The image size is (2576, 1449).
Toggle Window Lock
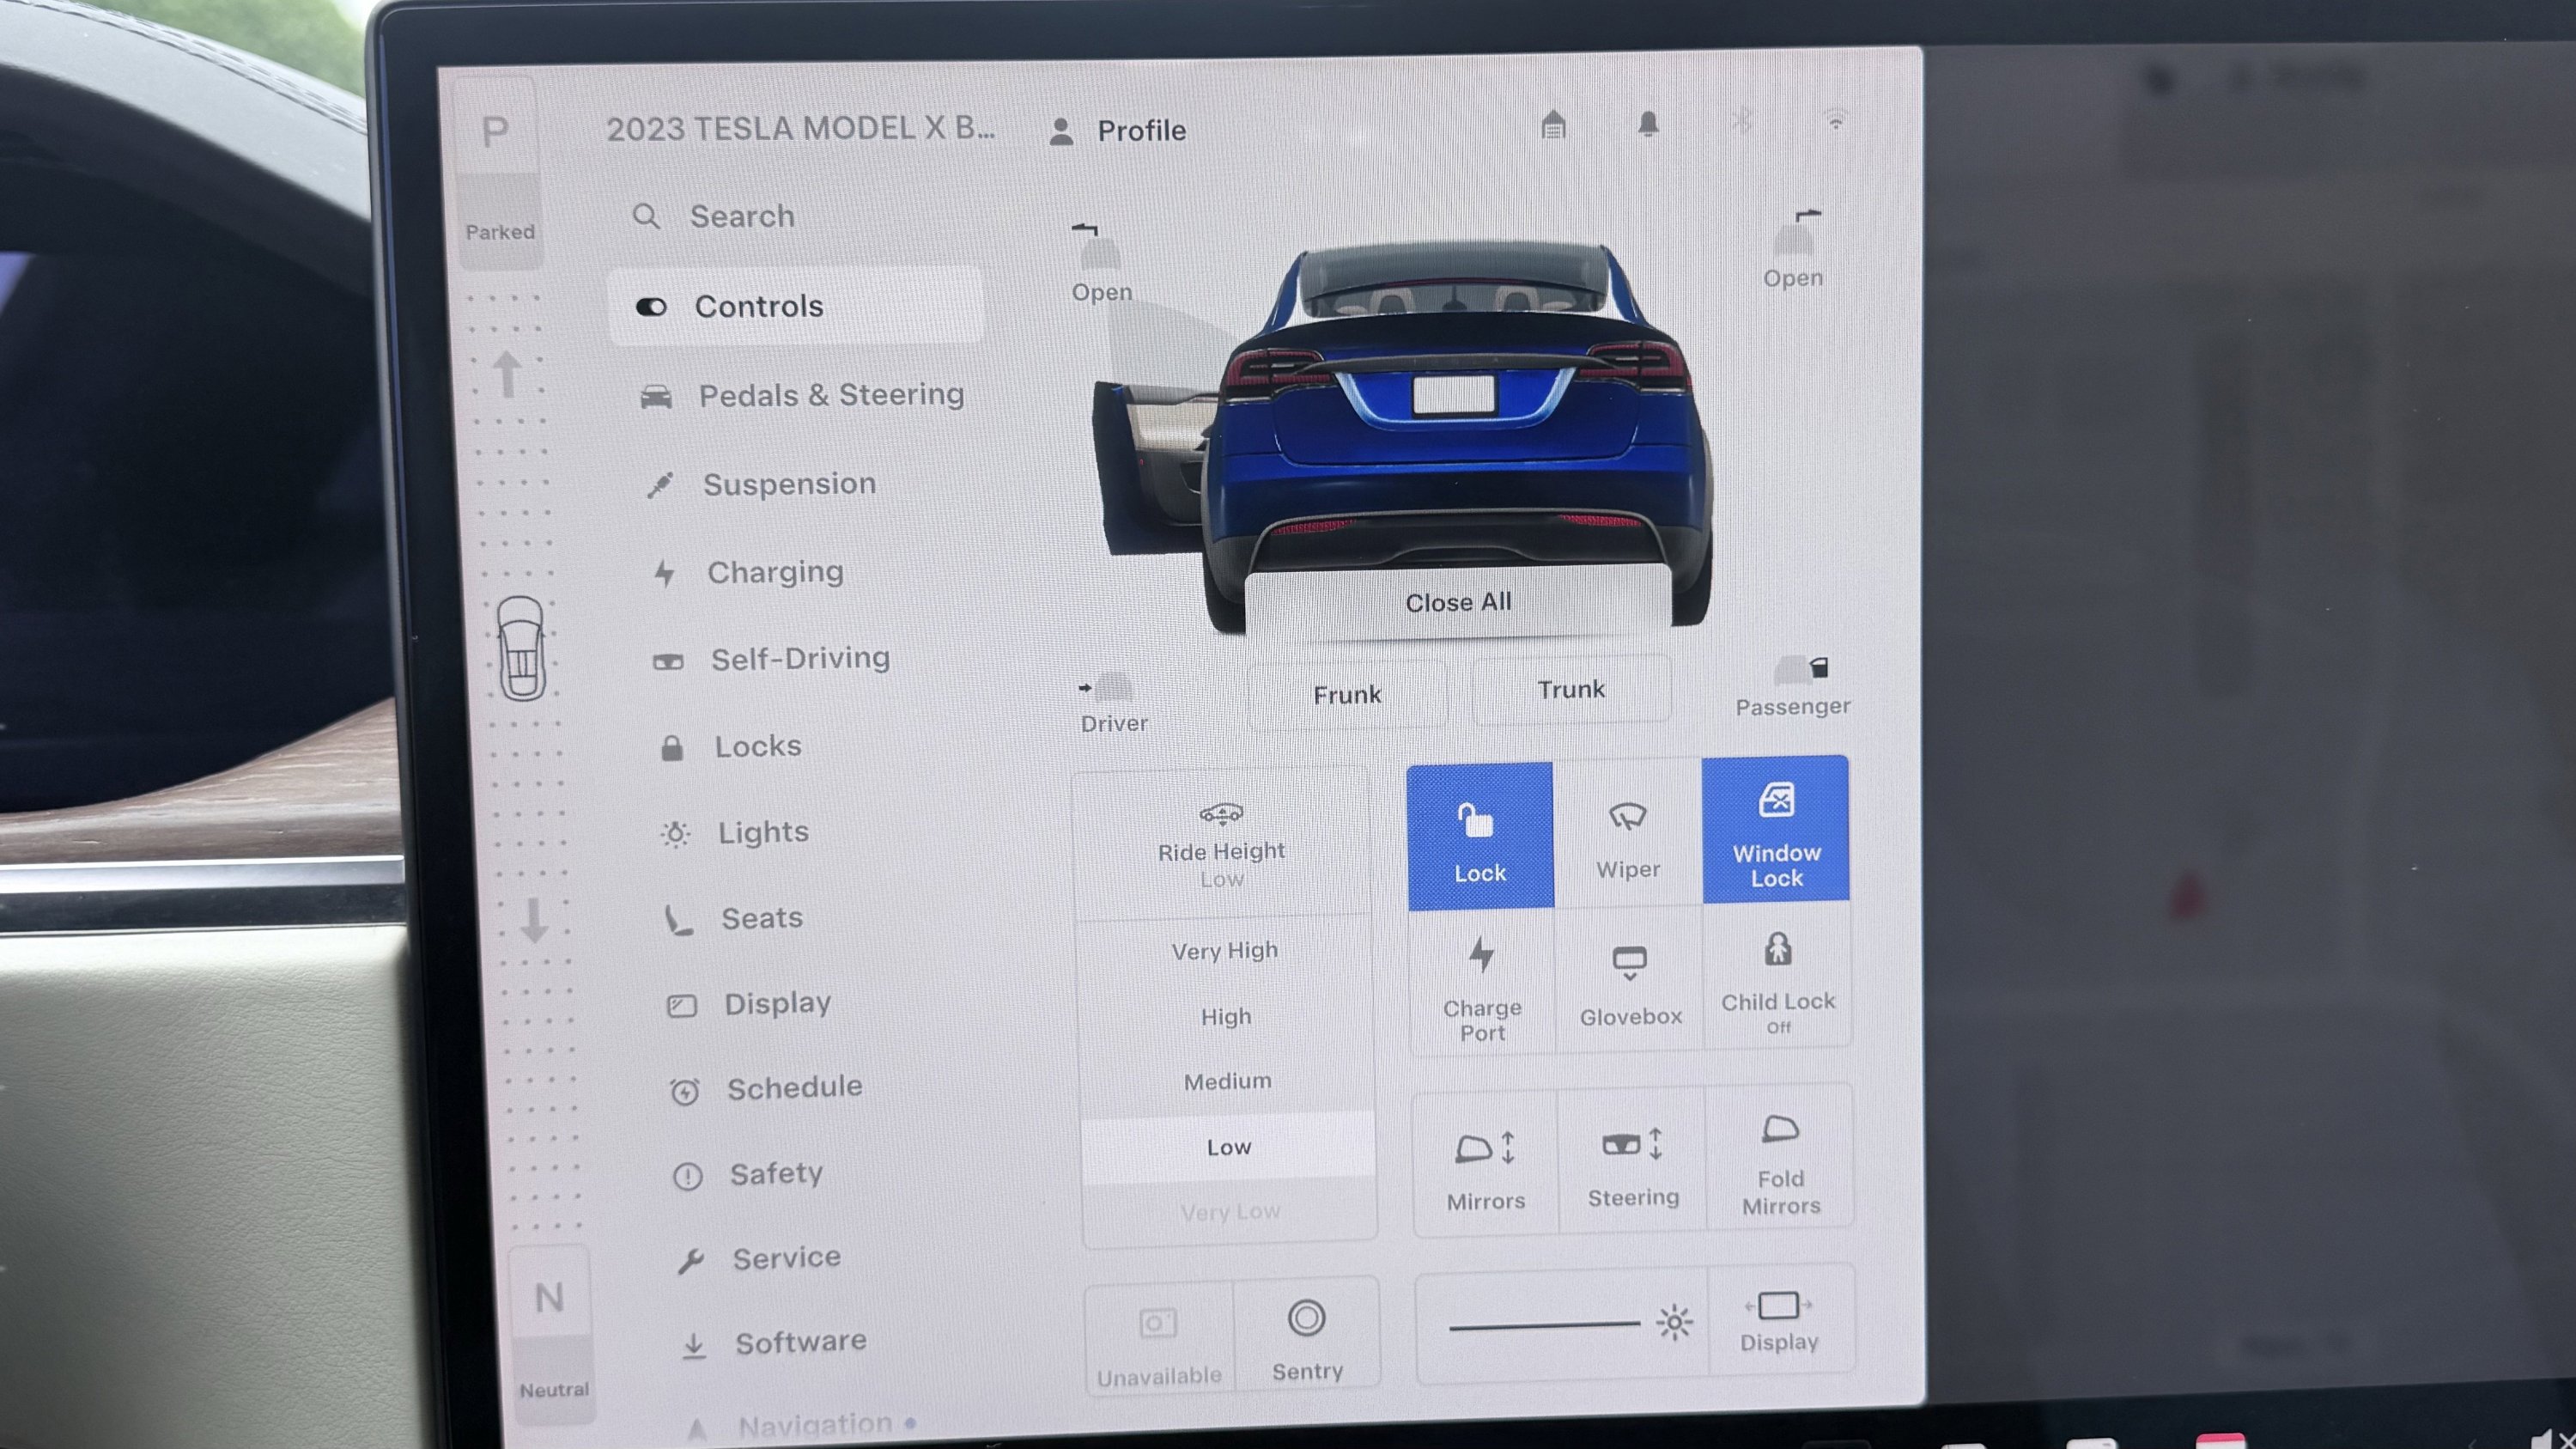pos(1776,829)
